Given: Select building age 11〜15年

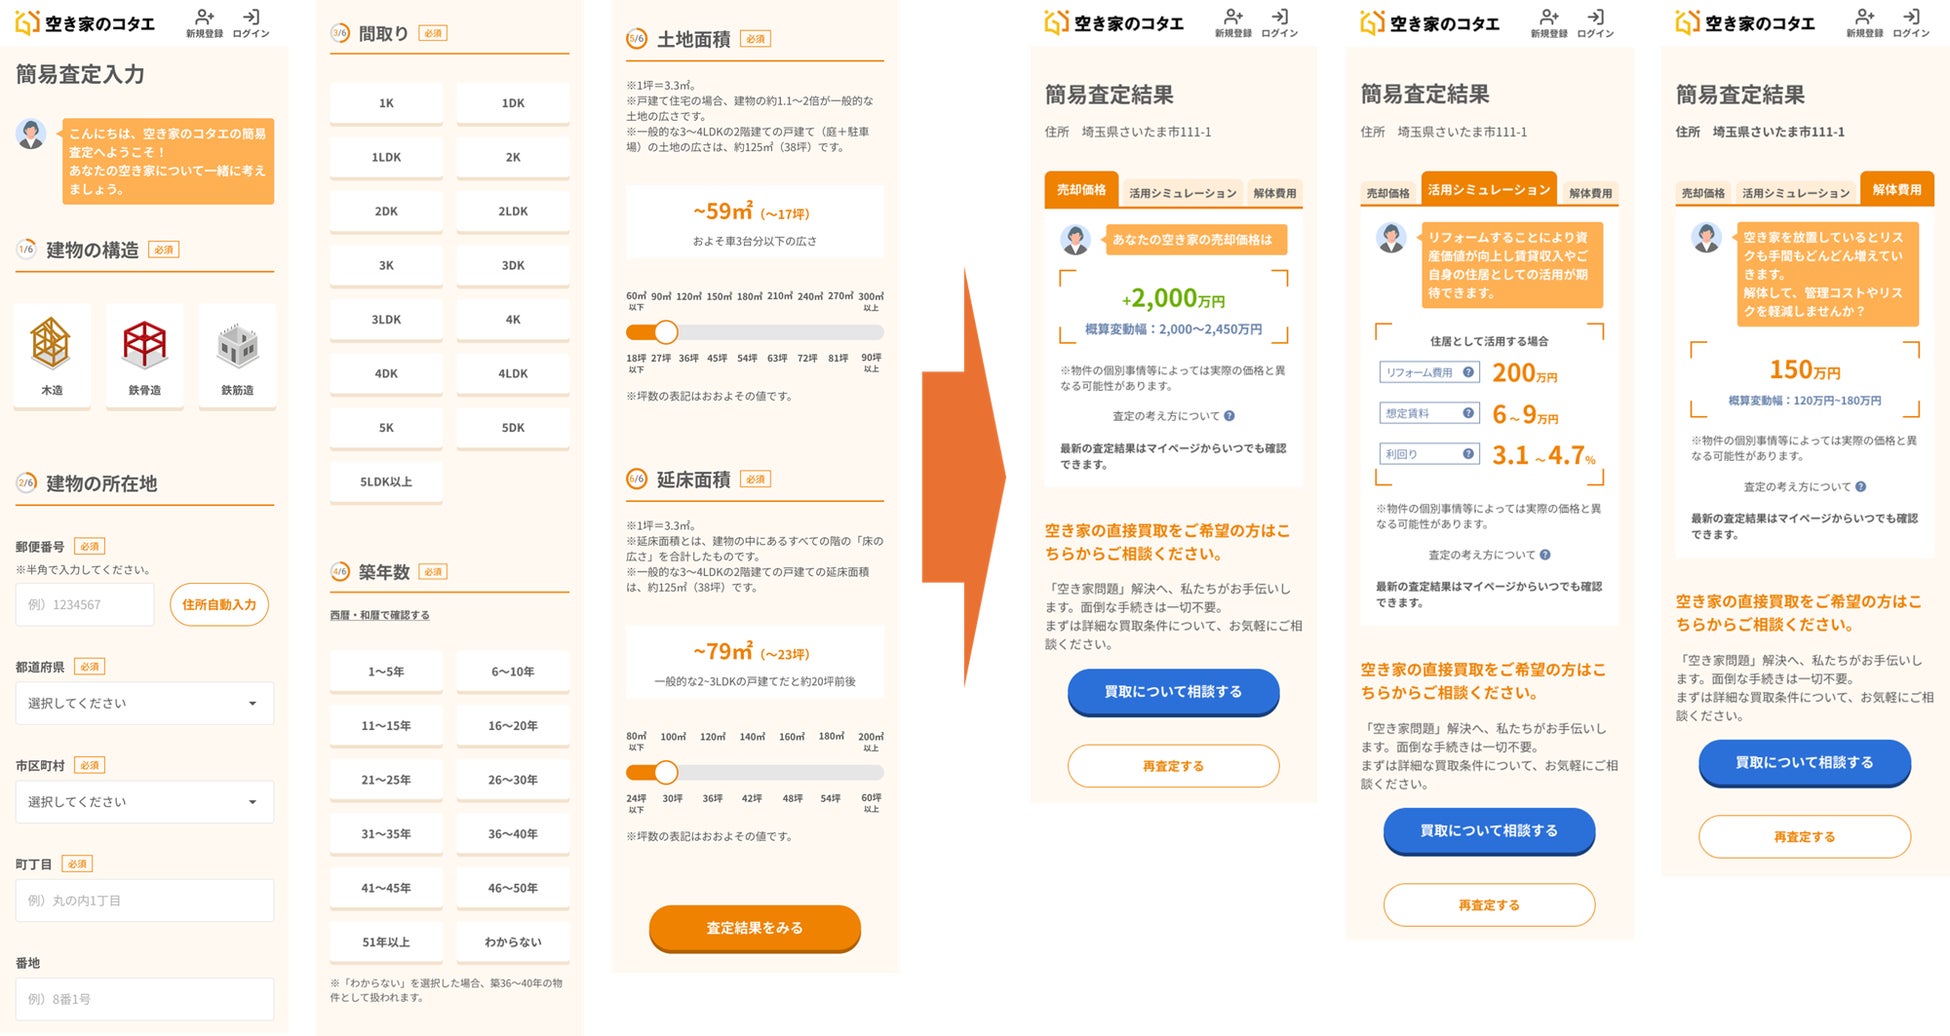Looking at the screenshot, I should pos(386,725).
